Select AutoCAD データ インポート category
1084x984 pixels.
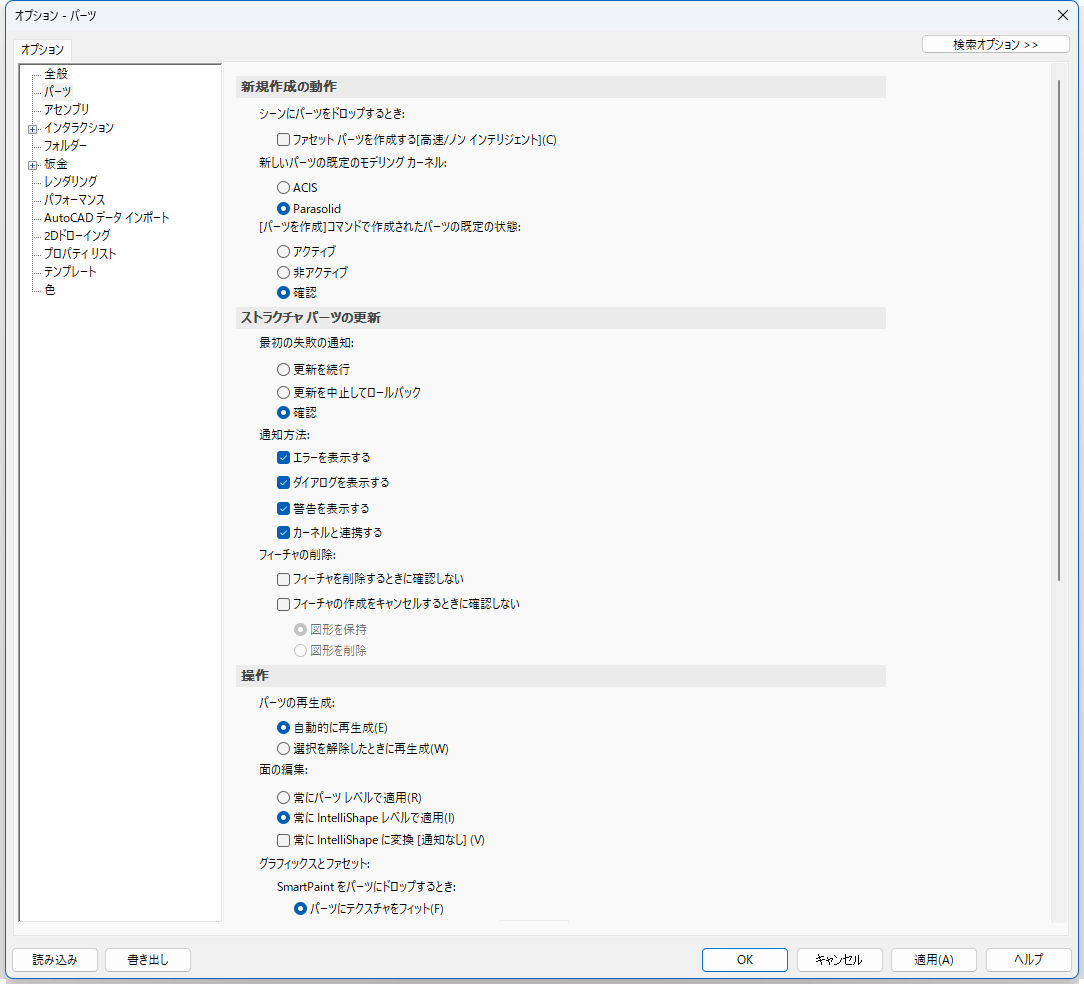pyautogui.click(x=106, y=218)
